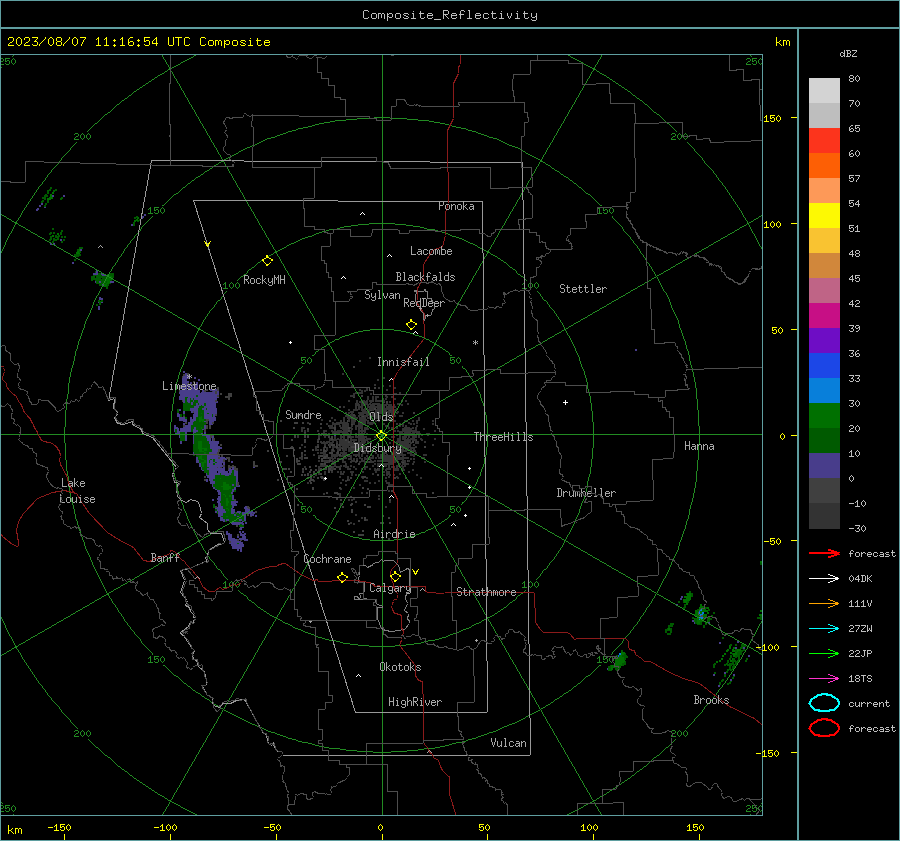900x841 pixels.
Task: Click the HighRiver town label
Action: coord(415,702)
